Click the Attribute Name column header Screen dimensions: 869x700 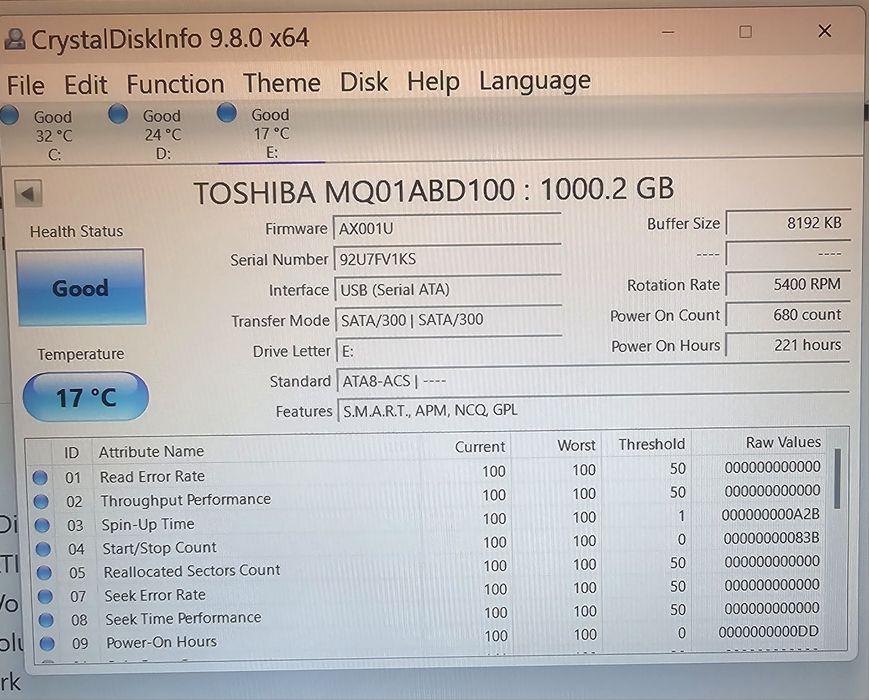click(x=151, y=452)
